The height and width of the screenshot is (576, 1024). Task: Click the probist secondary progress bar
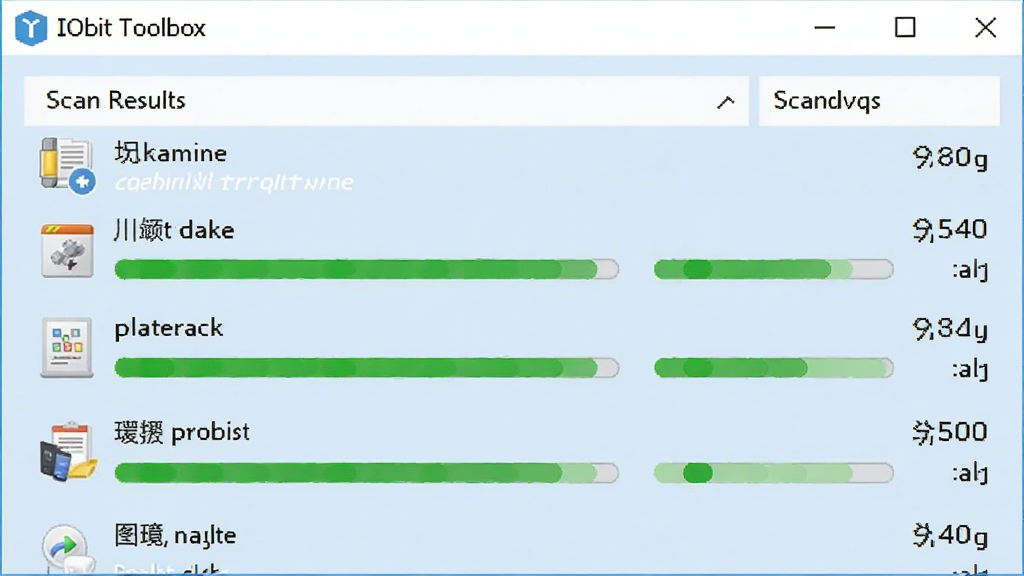point(774,473)
